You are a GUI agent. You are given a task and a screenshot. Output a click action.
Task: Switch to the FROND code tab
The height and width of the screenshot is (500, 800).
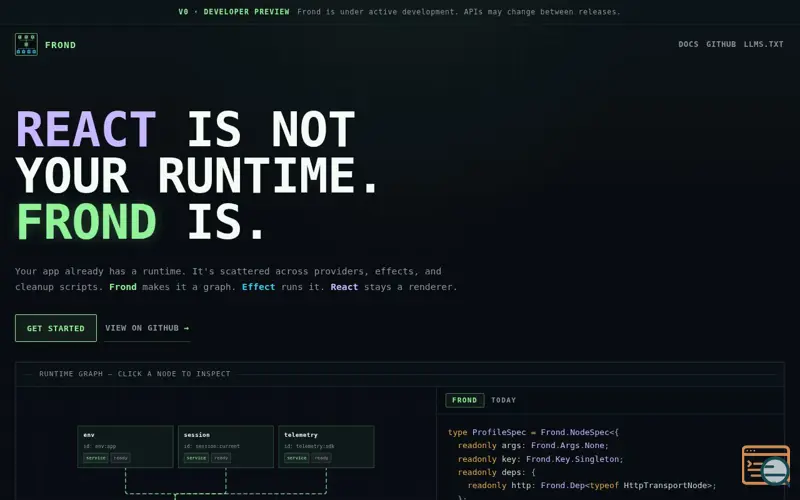pyautogui.click(x=464, y=400)
